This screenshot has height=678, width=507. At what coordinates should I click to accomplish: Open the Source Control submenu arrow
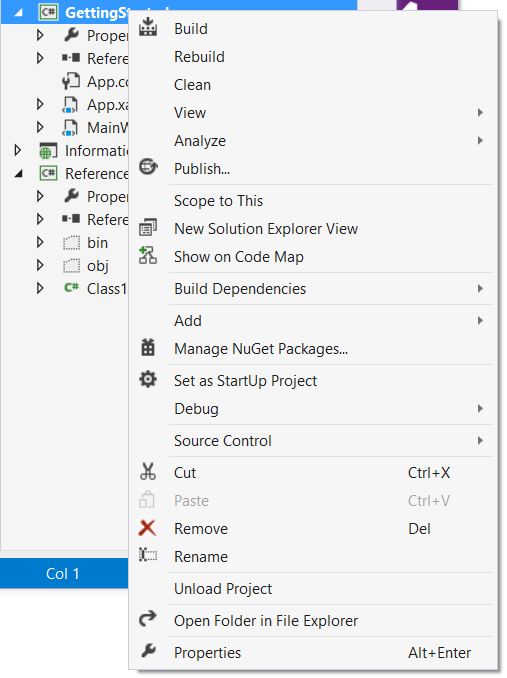point(480,441)
